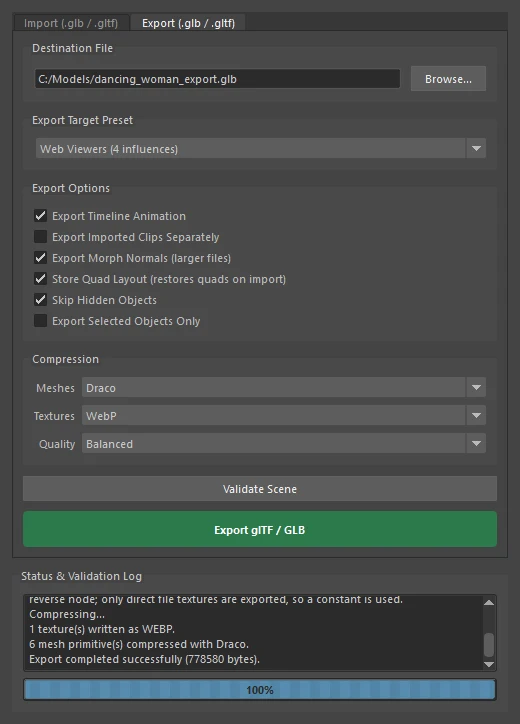Click the log line 'Export completed successfully (778580 bytes).'
The width and height of the screenshot is (520, 724).
145,659
